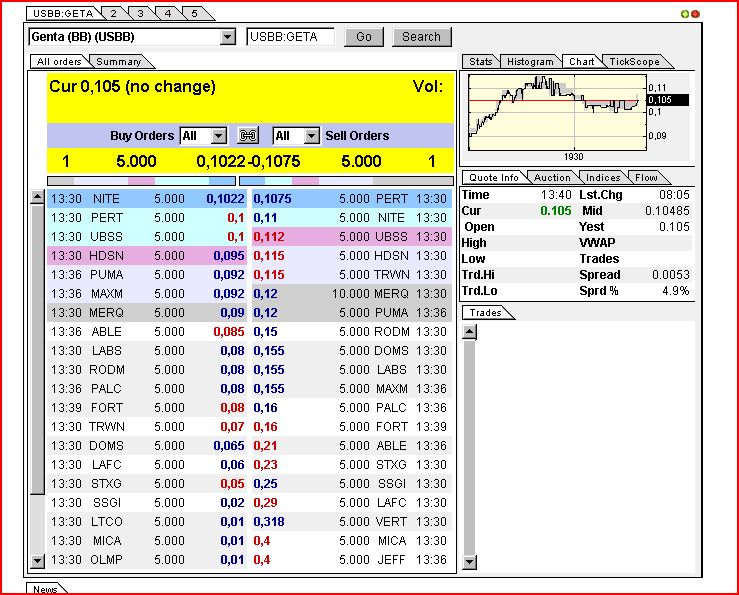The width and height of the screenshot is (739, 595).
Task: Click the red circle icon at top right
Action: click(695, 14)
